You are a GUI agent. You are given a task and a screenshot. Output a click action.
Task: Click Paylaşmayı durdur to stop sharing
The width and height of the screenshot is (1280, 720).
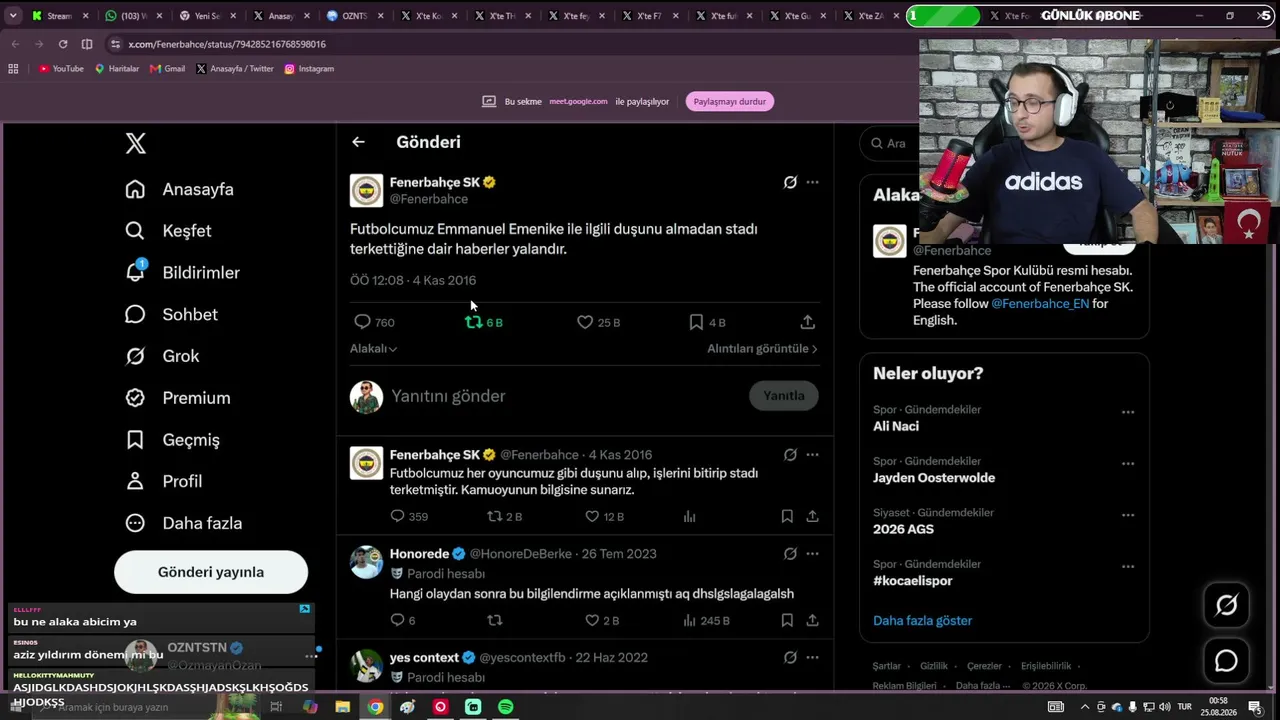(730, 101)
